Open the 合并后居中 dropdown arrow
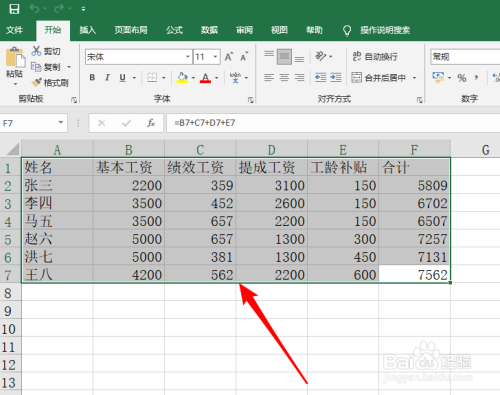The height and width of the screenshot is (395, 500). (415, 78)
